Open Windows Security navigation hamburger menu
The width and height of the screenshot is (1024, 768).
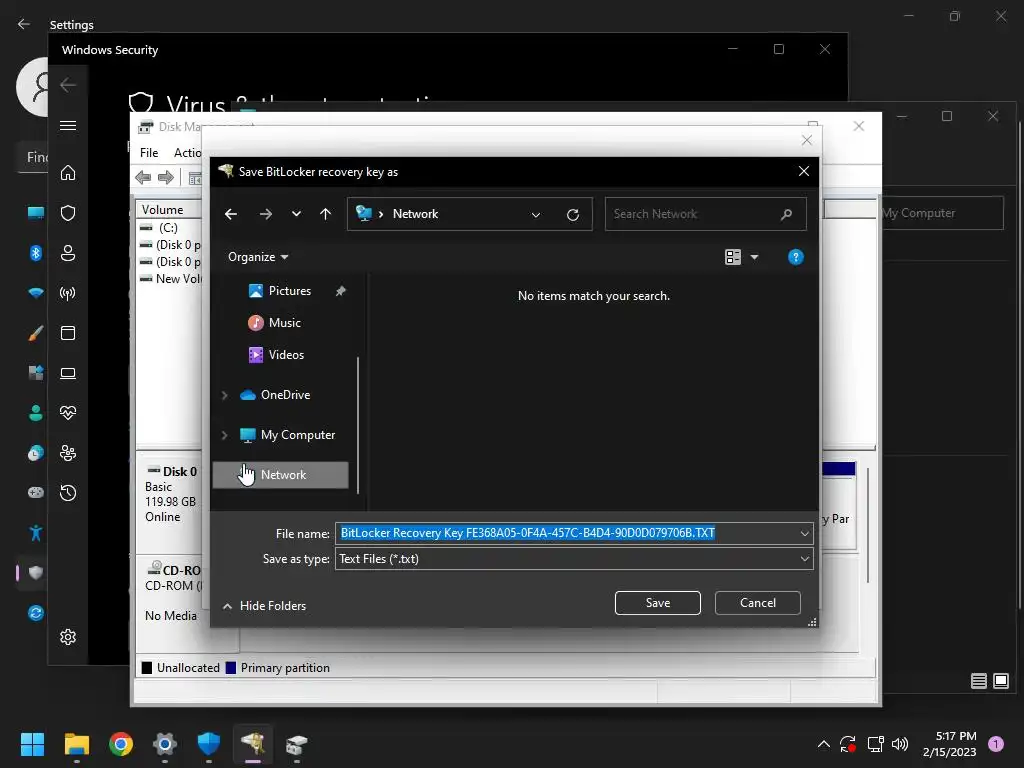(x=68, y=125)
